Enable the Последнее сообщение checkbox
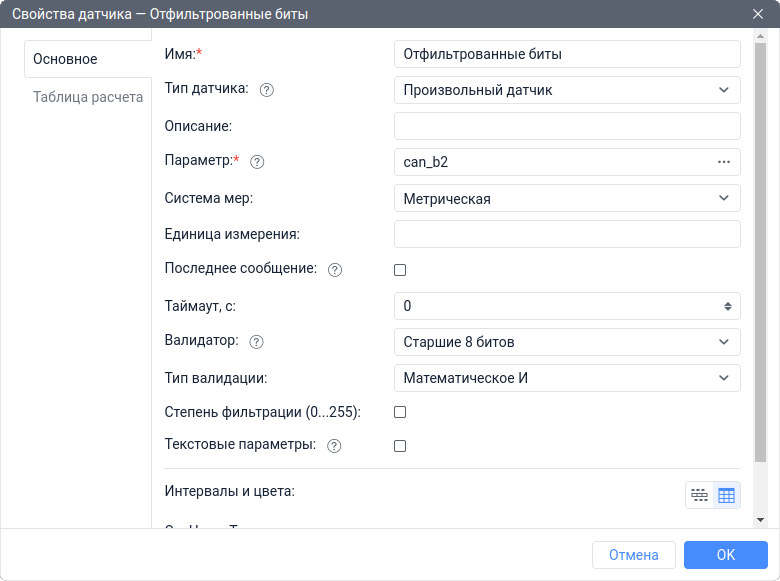Image resolution: width=780 pixels, height=581 pixels. (x=400, y=270)
